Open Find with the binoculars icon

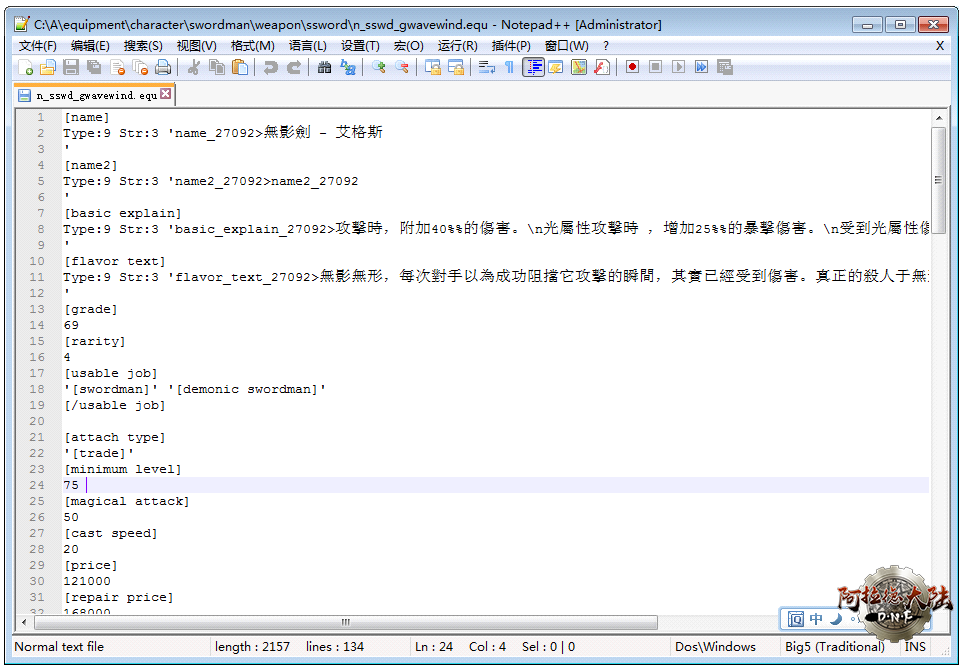click(324, 67)
